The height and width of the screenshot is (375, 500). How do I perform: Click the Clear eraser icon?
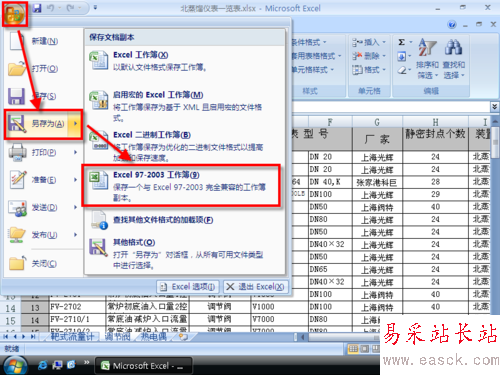[x=402, y=70]
